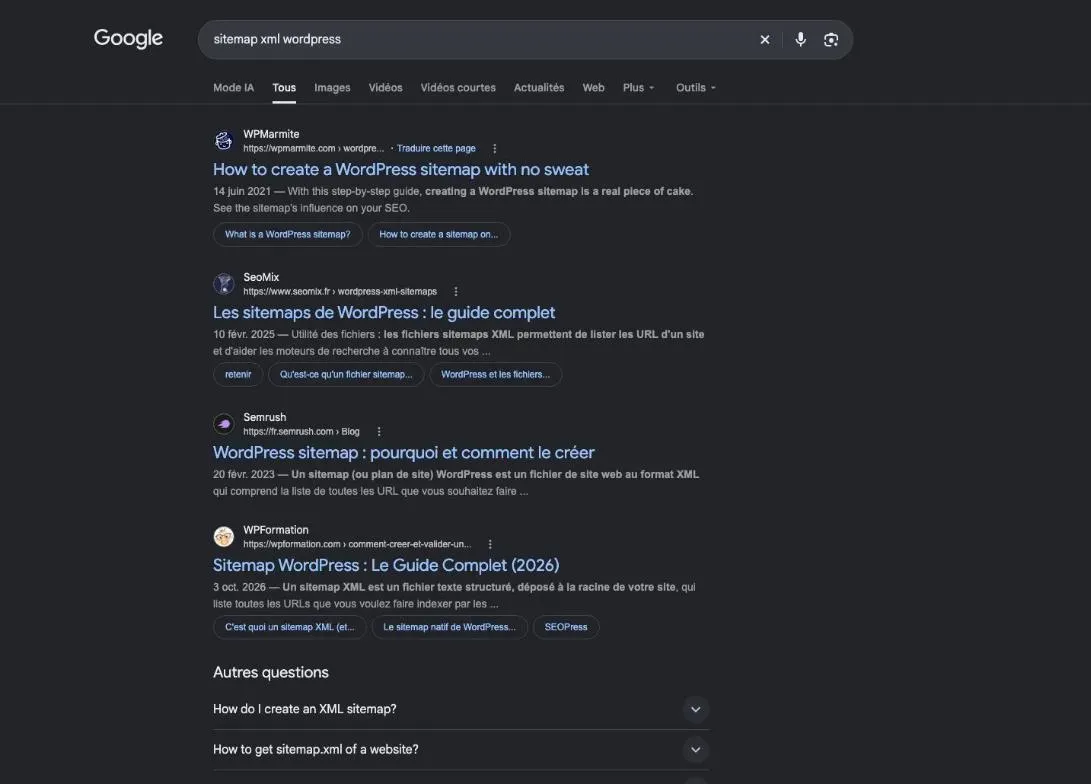1091x784 pixels.
Task: Open more options for WPMarmite result
Action: [x=495, y=149]
